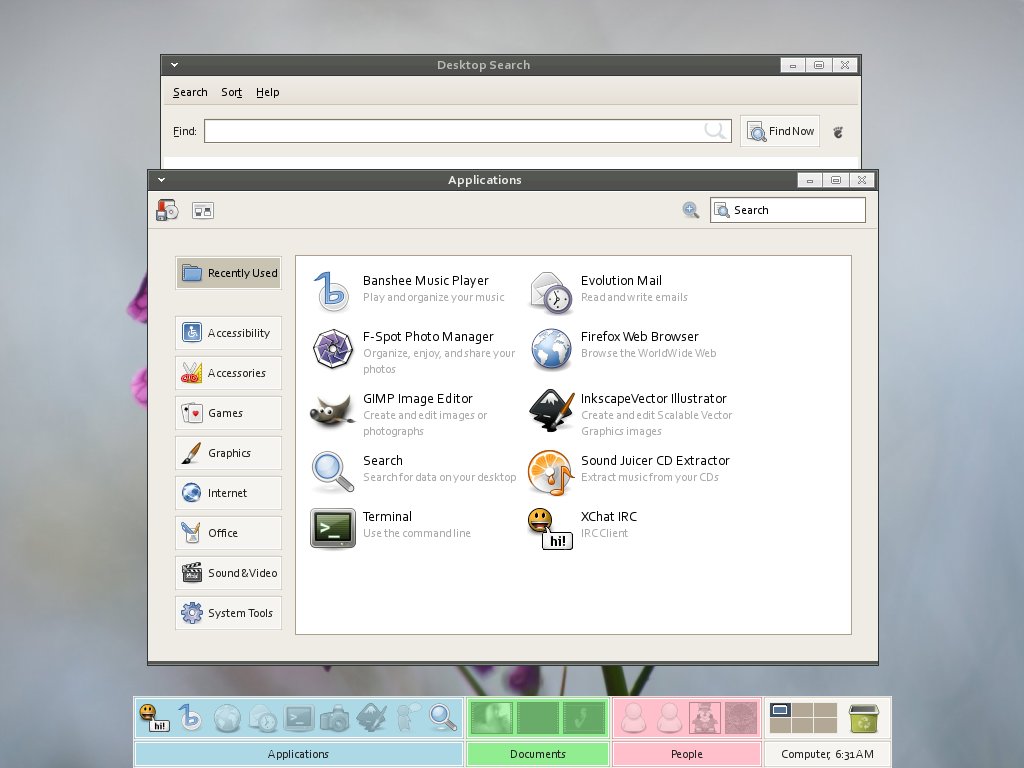Click the zoom-in magnifier icon beside Search field

691,210
